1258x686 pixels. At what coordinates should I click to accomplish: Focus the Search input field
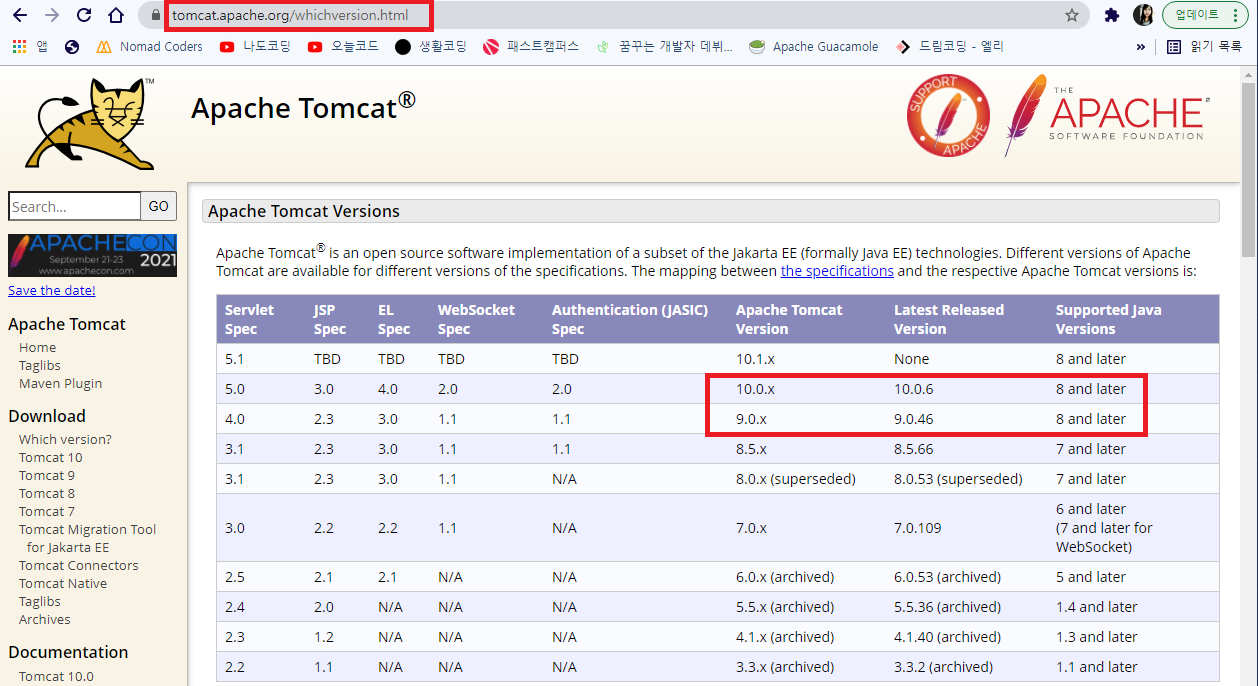pyautogui.click(x=75, y=206)
